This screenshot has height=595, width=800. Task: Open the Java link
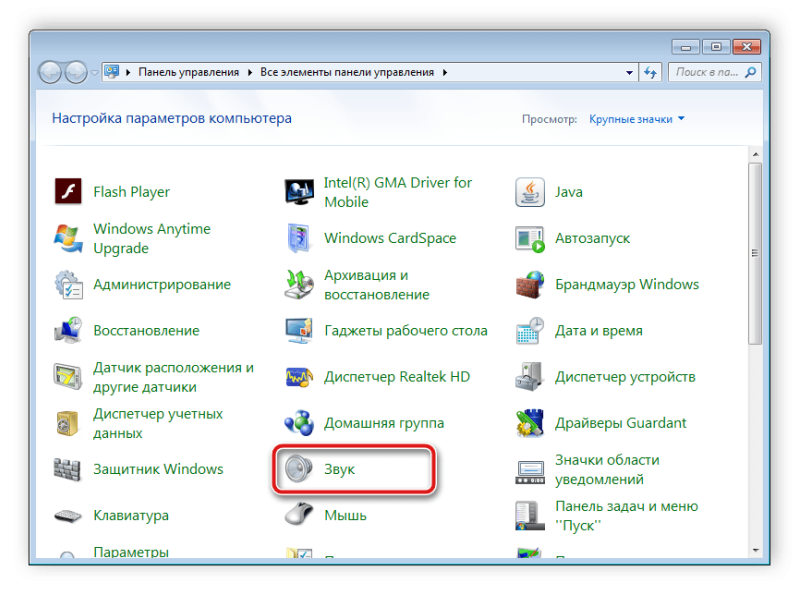click(x=569, y=192)
